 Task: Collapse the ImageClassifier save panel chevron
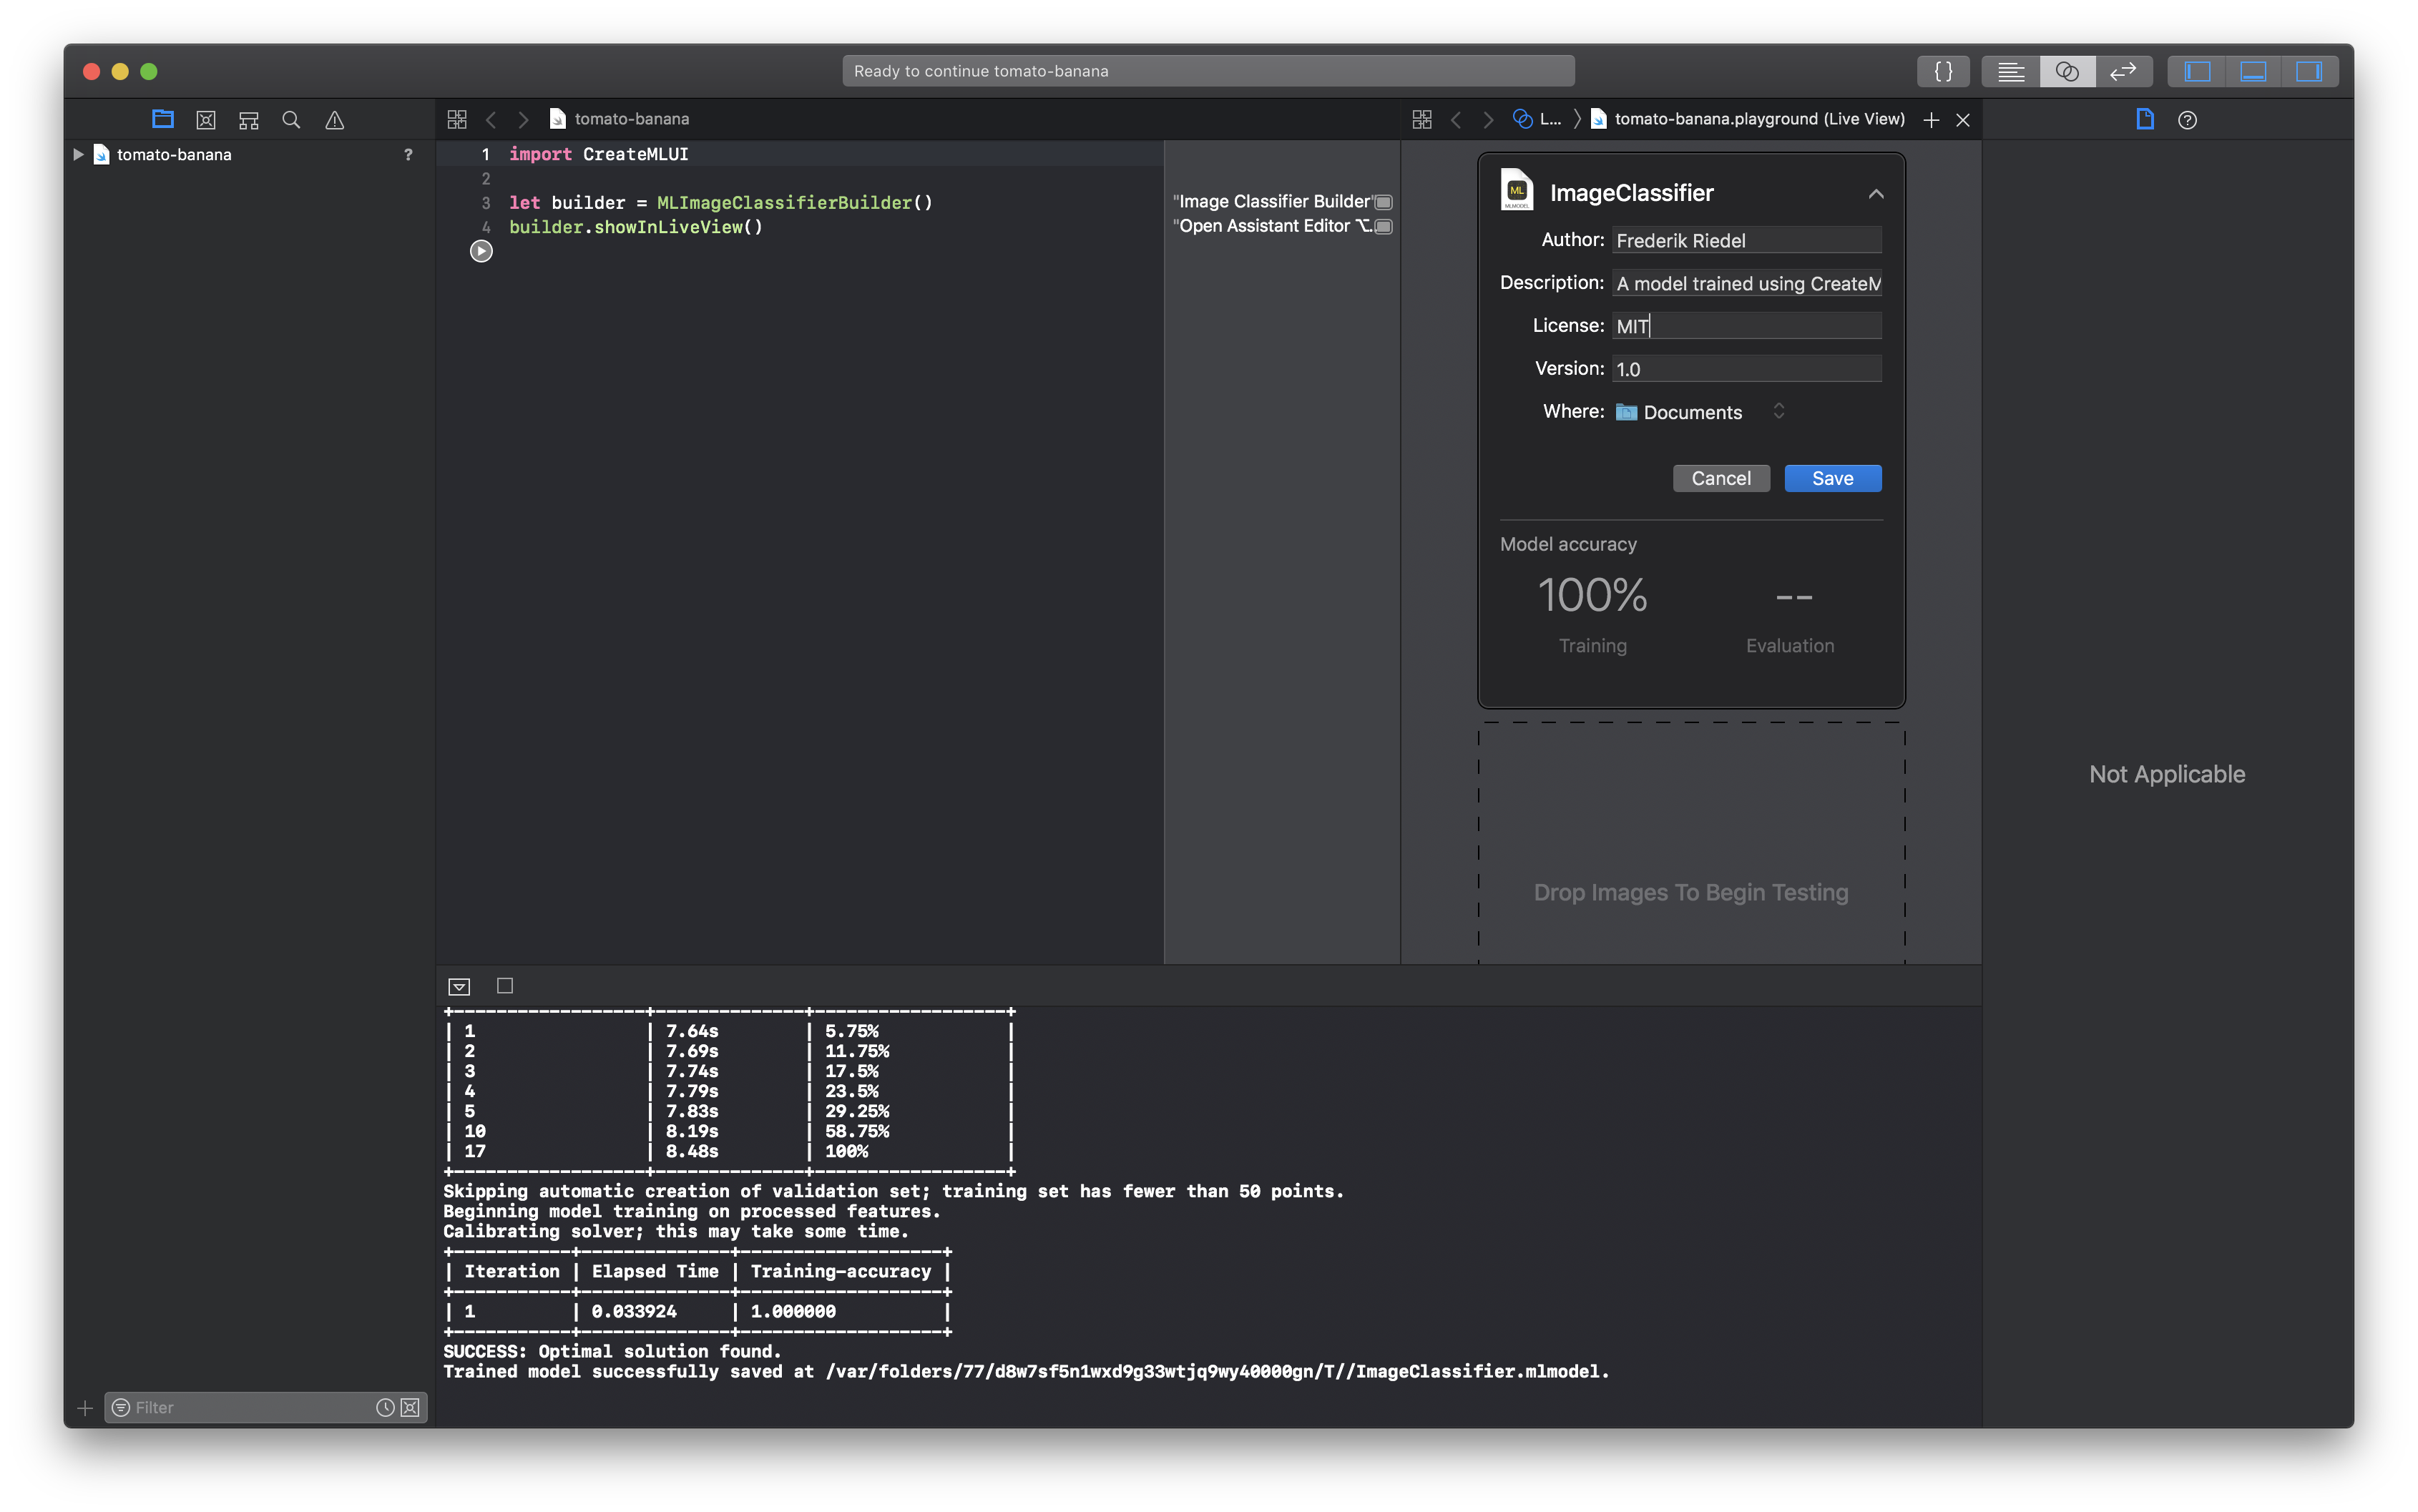pyautogui.click(x=1876, y=194)
